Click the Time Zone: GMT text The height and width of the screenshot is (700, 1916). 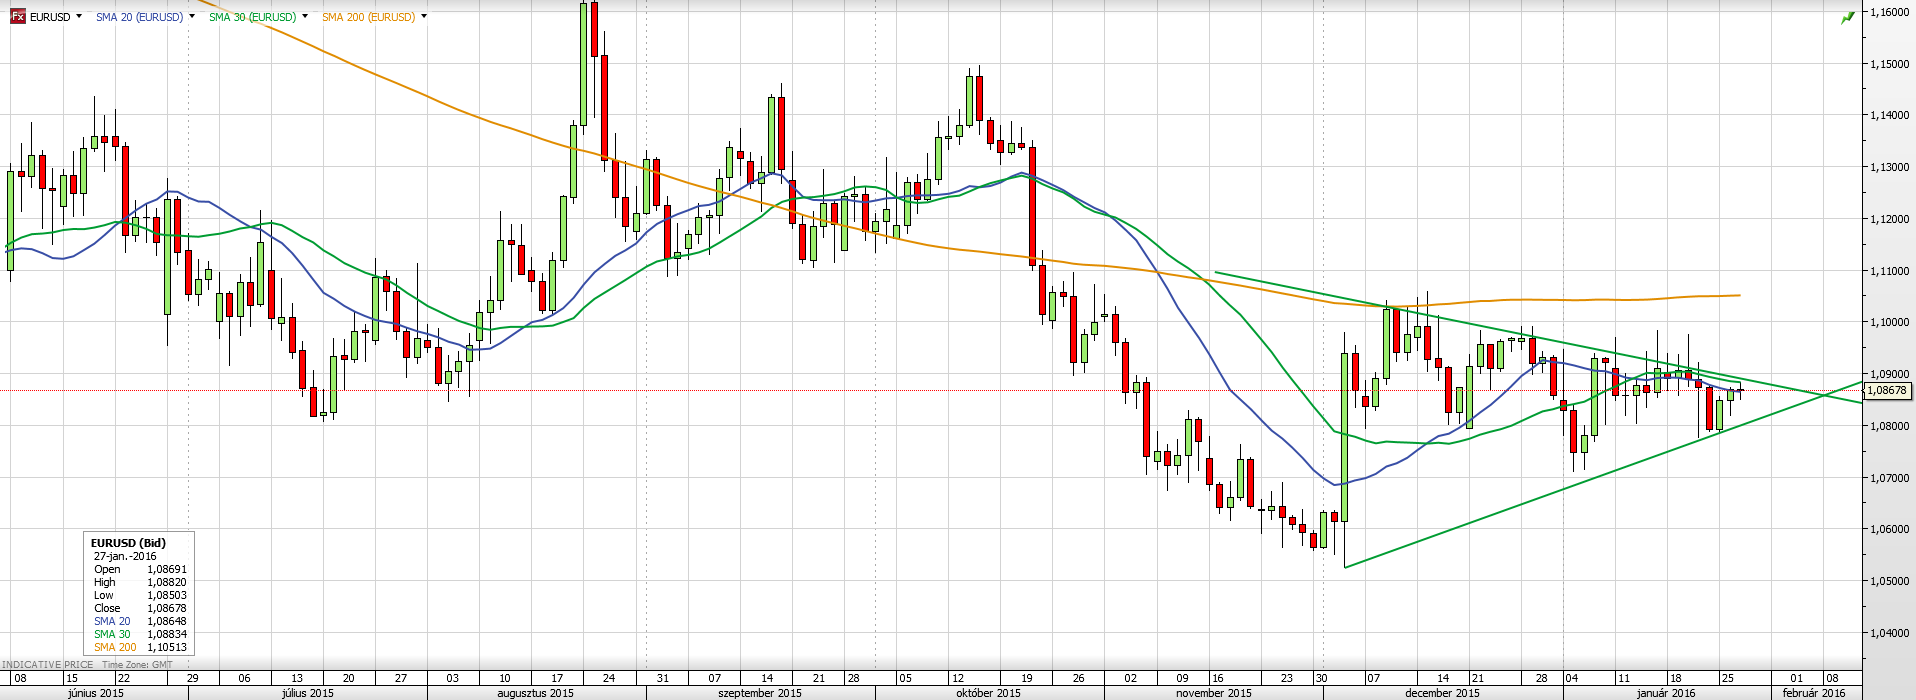pyautogui.click(x=137, y=665)
